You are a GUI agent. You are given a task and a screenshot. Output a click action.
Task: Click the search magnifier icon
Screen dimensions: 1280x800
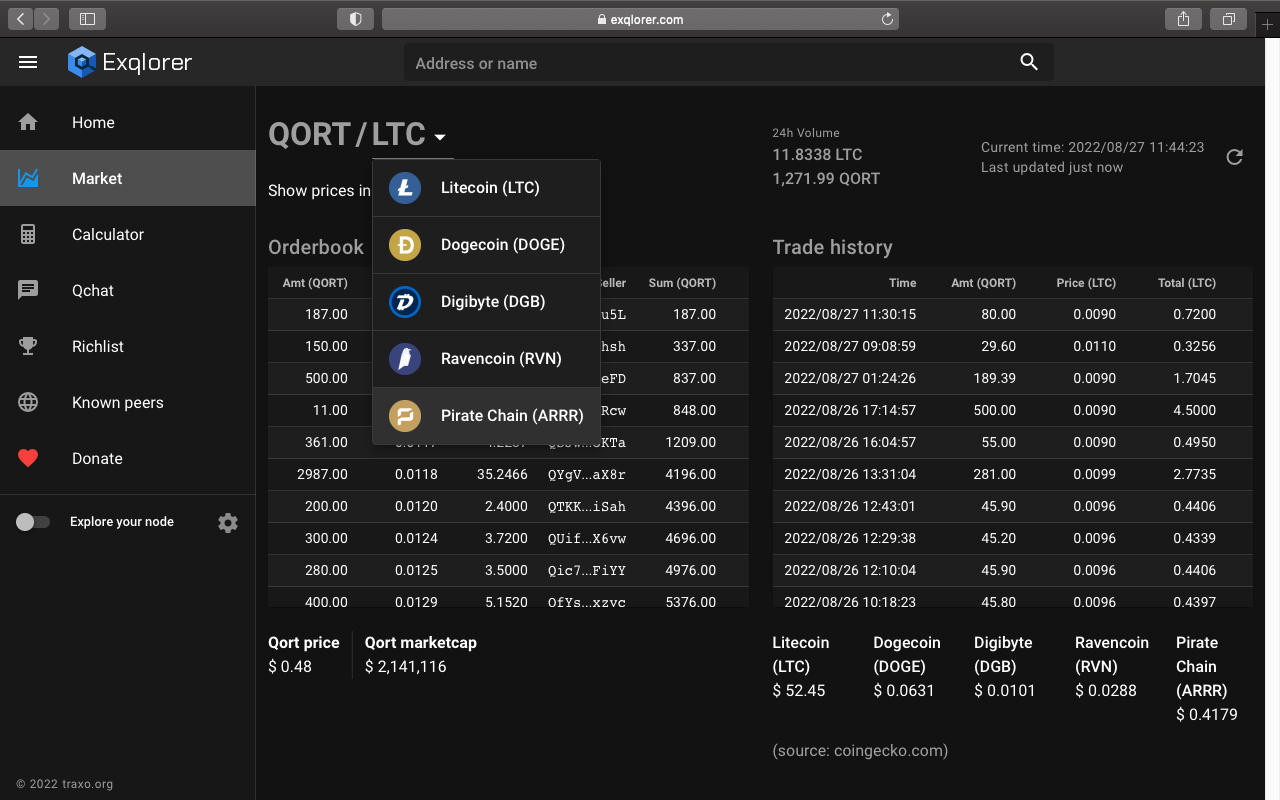pyautogui.click(x=1029, y=62)
